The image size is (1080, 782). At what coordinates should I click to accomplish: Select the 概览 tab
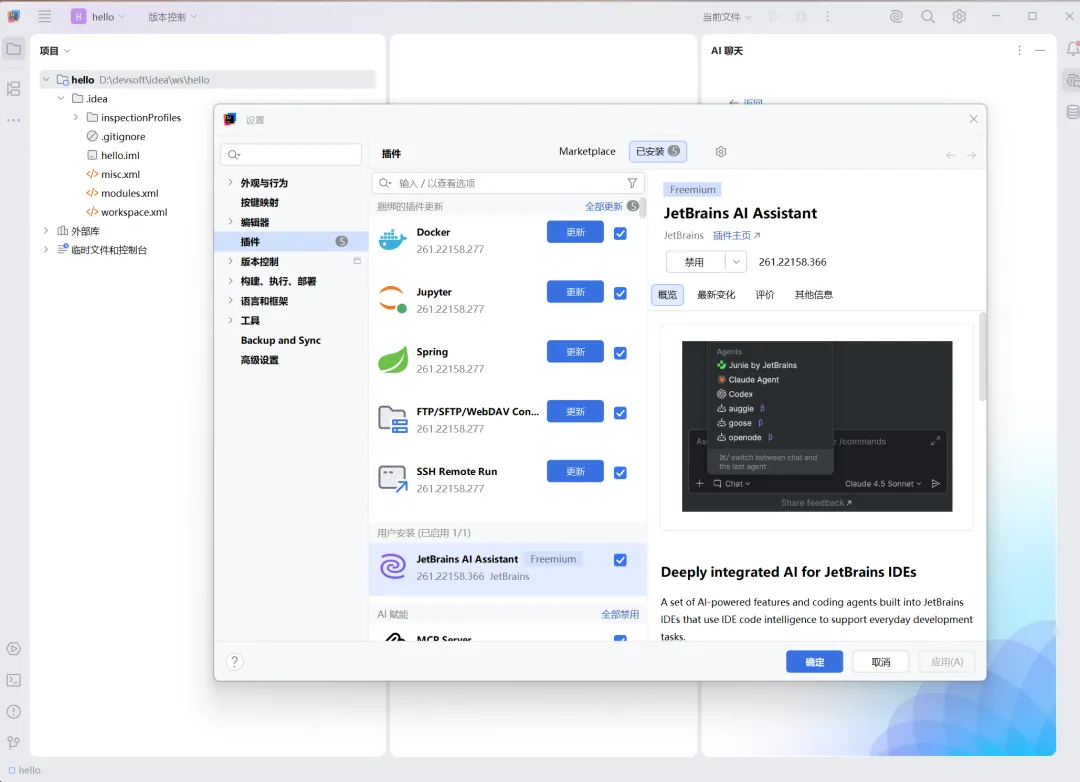click(x=667, y=295)
